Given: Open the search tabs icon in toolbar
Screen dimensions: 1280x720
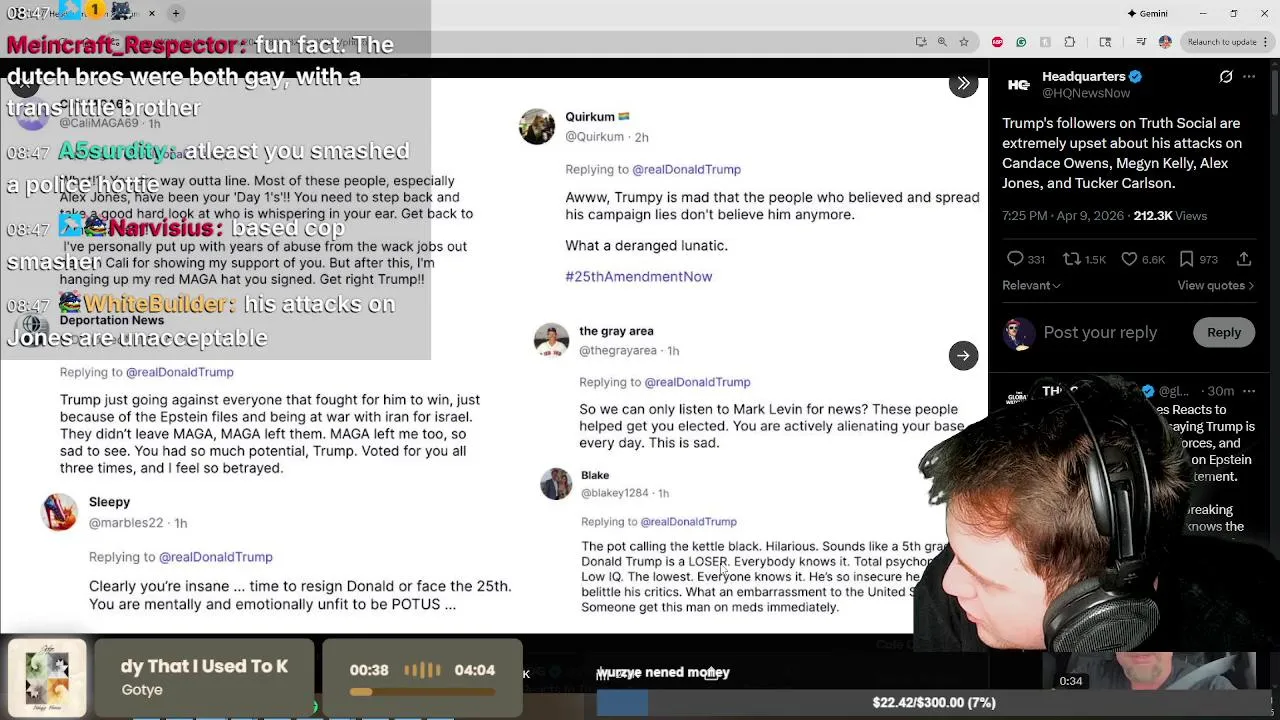Looking at the screenshot, I should pos(1105,42).
